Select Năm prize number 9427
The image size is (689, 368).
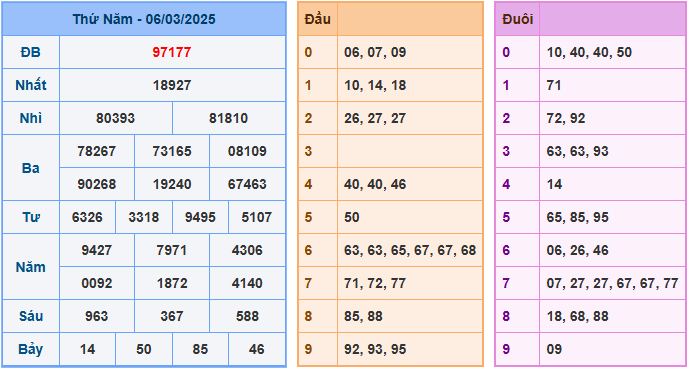[x=97, y=250]
